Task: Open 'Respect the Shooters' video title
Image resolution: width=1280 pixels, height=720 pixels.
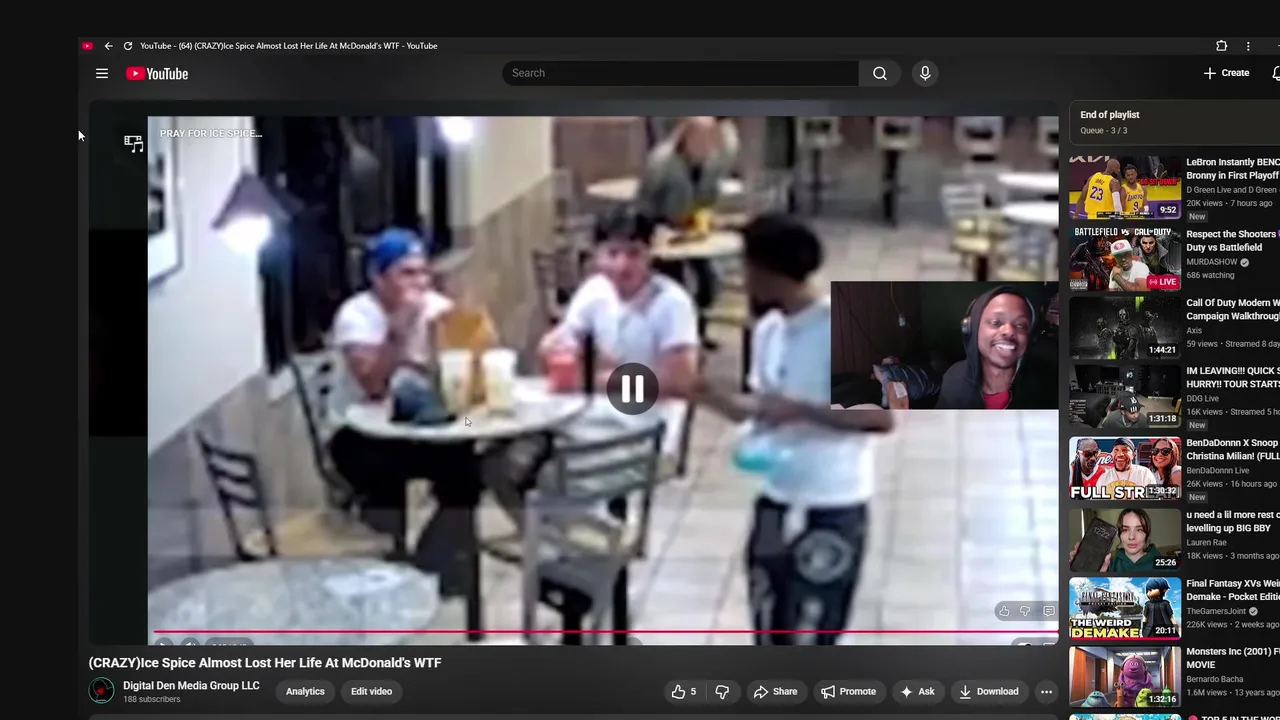Action: pyautogui.click(x=1232, y=241)
